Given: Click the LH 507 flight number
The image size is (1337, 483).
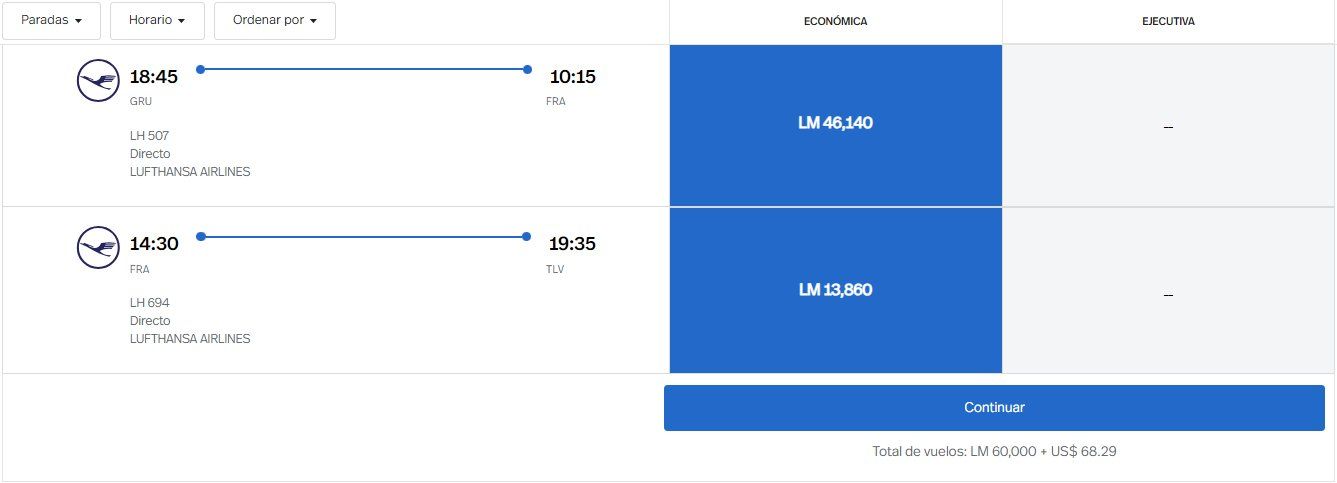Looking at the screenshot, I should tap(149, 135).
